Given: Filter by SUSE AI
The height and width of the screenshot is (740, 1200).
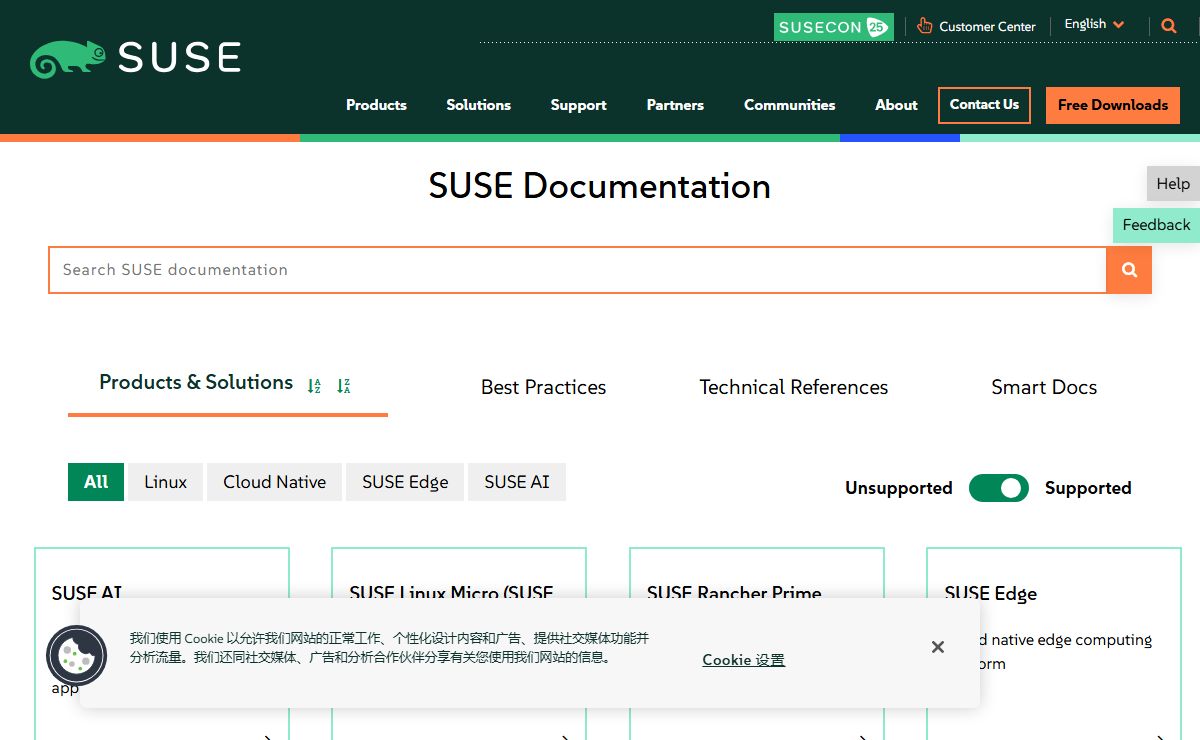Looking at the screenshot, I should point(517,482).
